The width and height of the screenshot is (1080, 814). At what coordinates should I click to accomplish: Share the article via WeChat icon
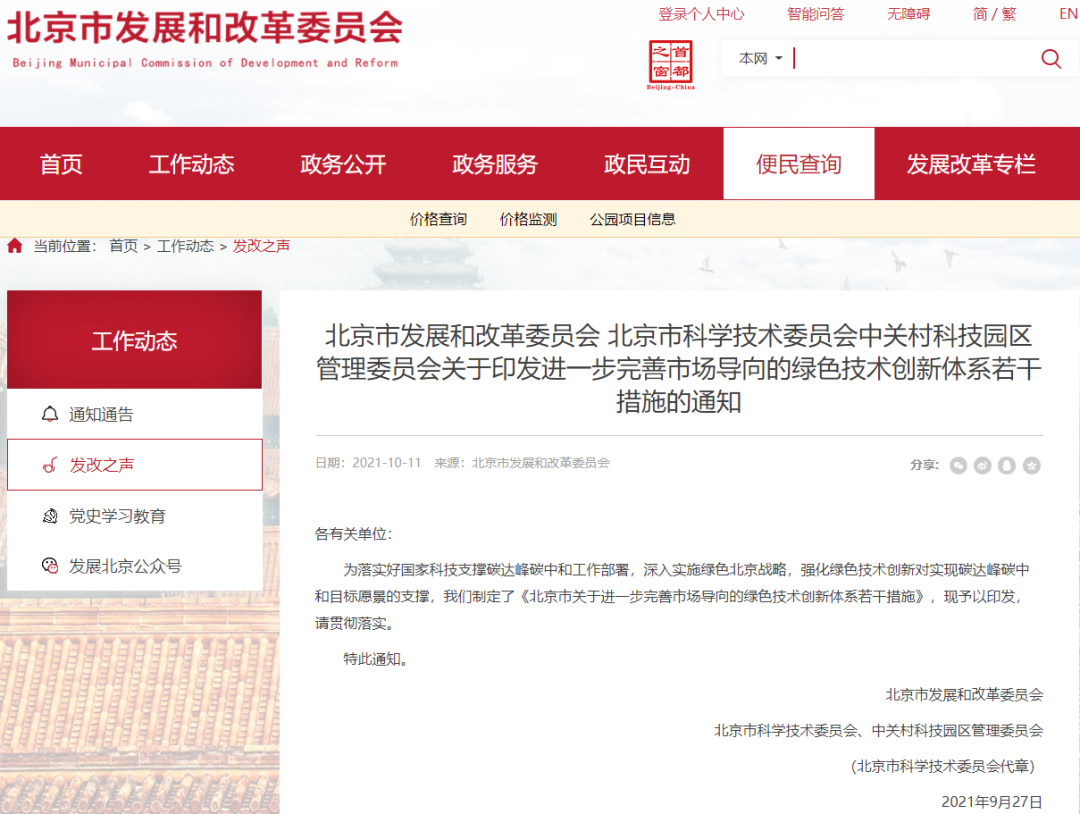[x=958, y=466]
